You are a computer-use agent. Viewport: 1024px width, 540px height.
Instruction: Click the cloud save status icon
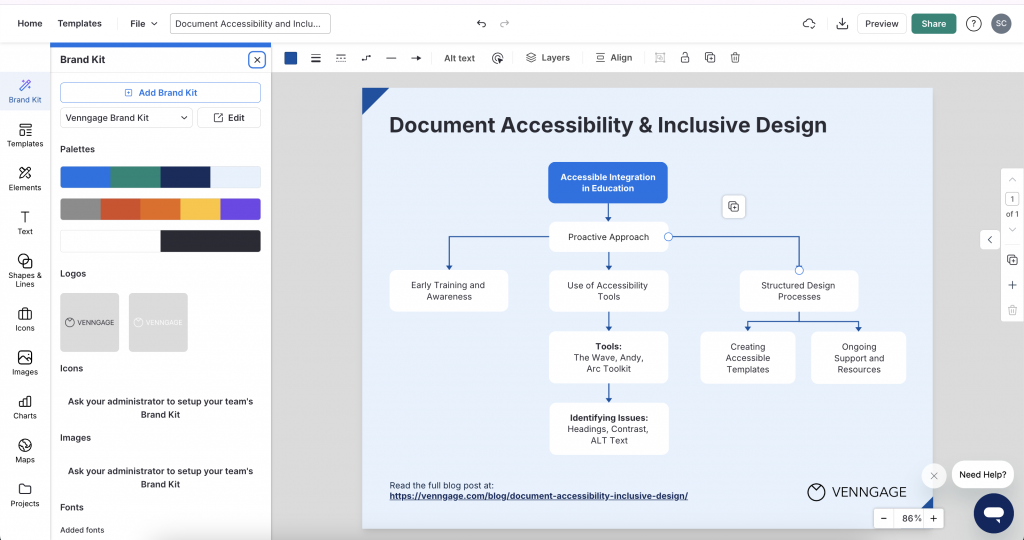808,24
